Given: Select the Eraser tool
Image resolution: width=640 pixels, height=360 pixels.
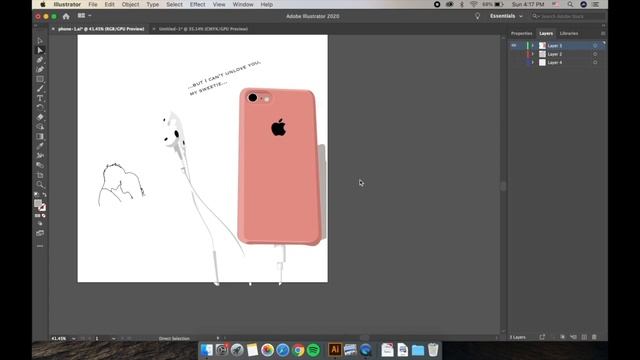Looking at the screenshot, I should point(40,117).
